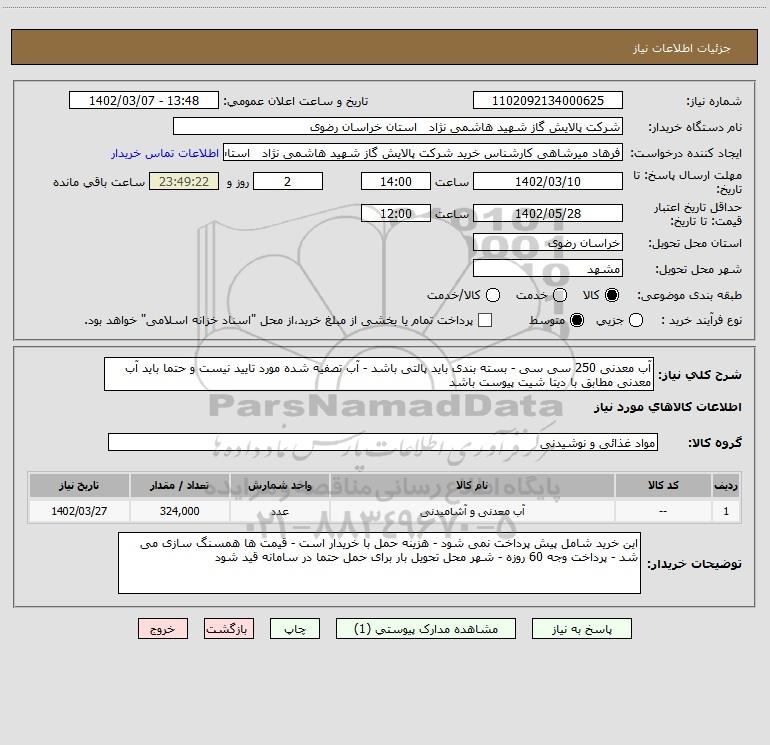
Task: Click response deadline time 14:00
Action: (396, 181)
